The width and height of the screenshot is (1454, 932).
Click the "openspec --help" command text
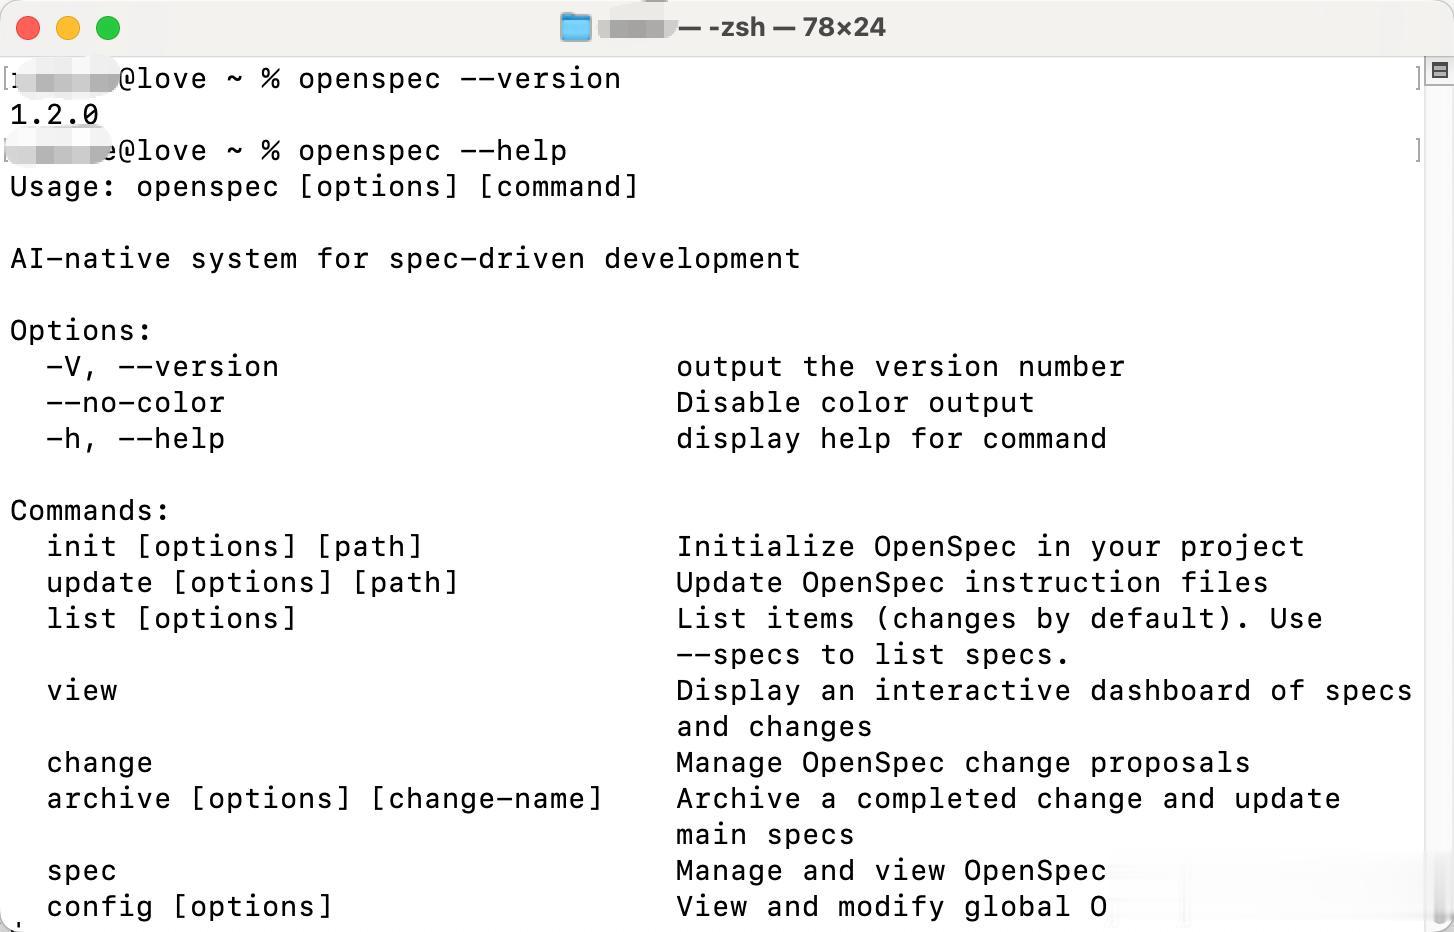(x=432, y=151)
